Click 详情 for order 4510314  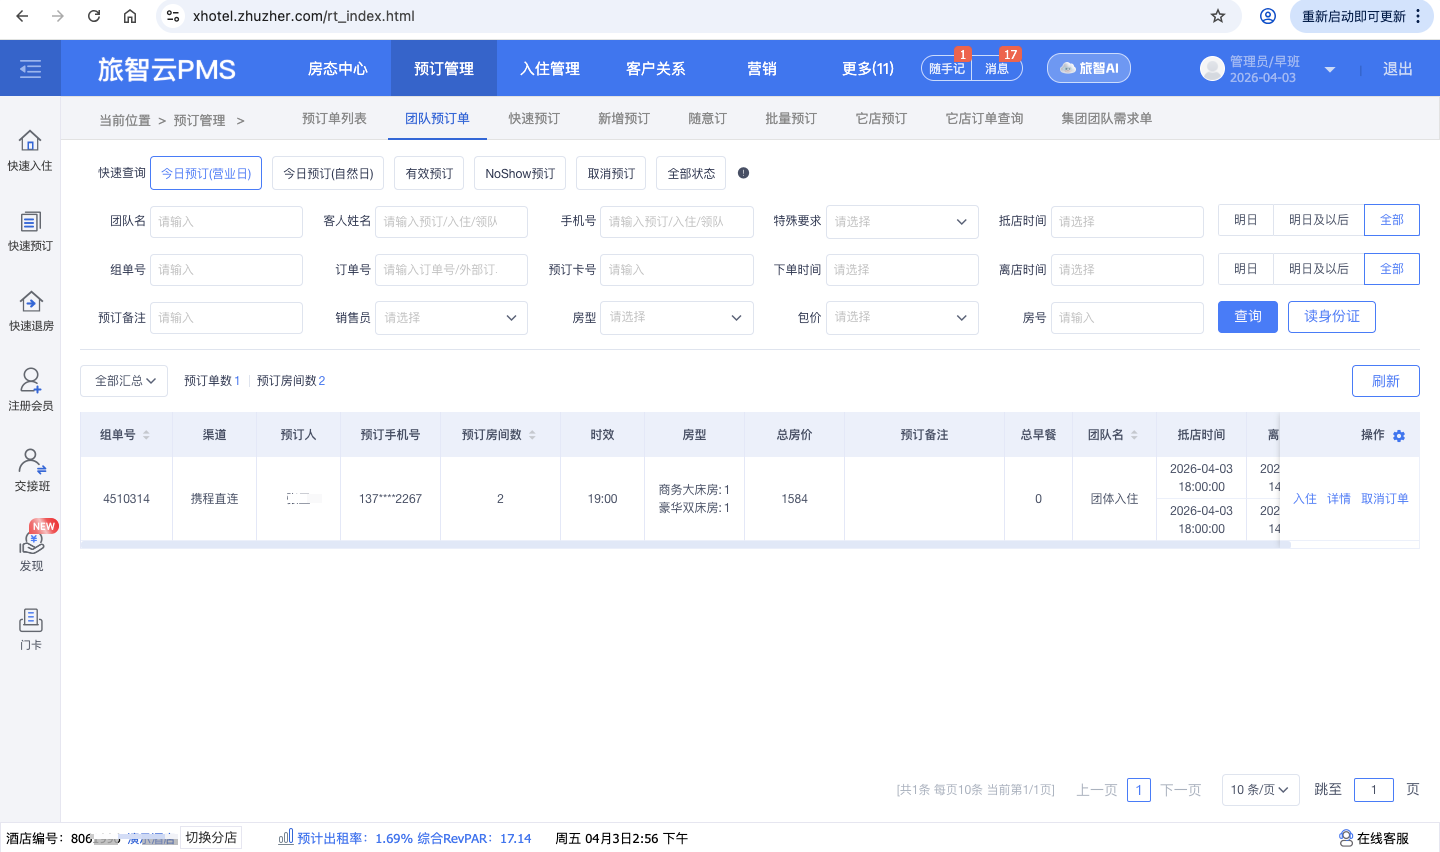(1339, 498)
